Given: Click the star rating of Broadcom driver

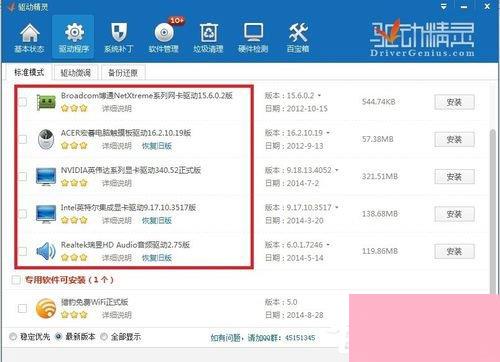Looking at the screenshot, I should pyautogui.click(x=74, y=108).
